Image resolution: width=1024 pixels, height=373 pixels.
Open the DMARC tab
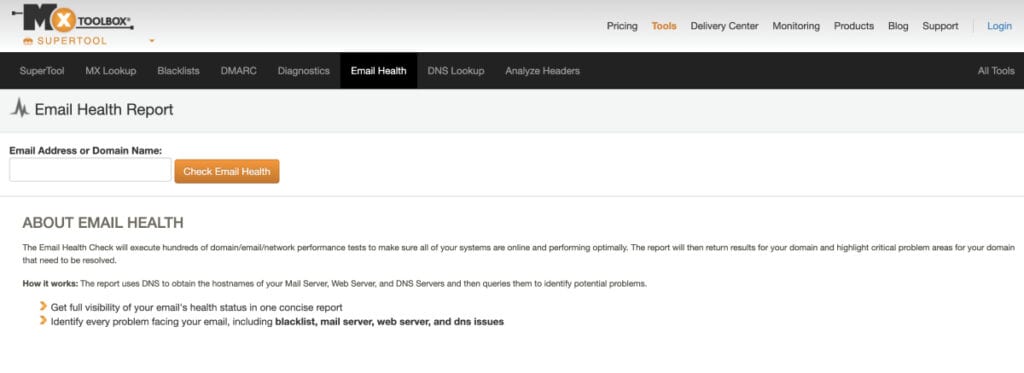point(238,71)
